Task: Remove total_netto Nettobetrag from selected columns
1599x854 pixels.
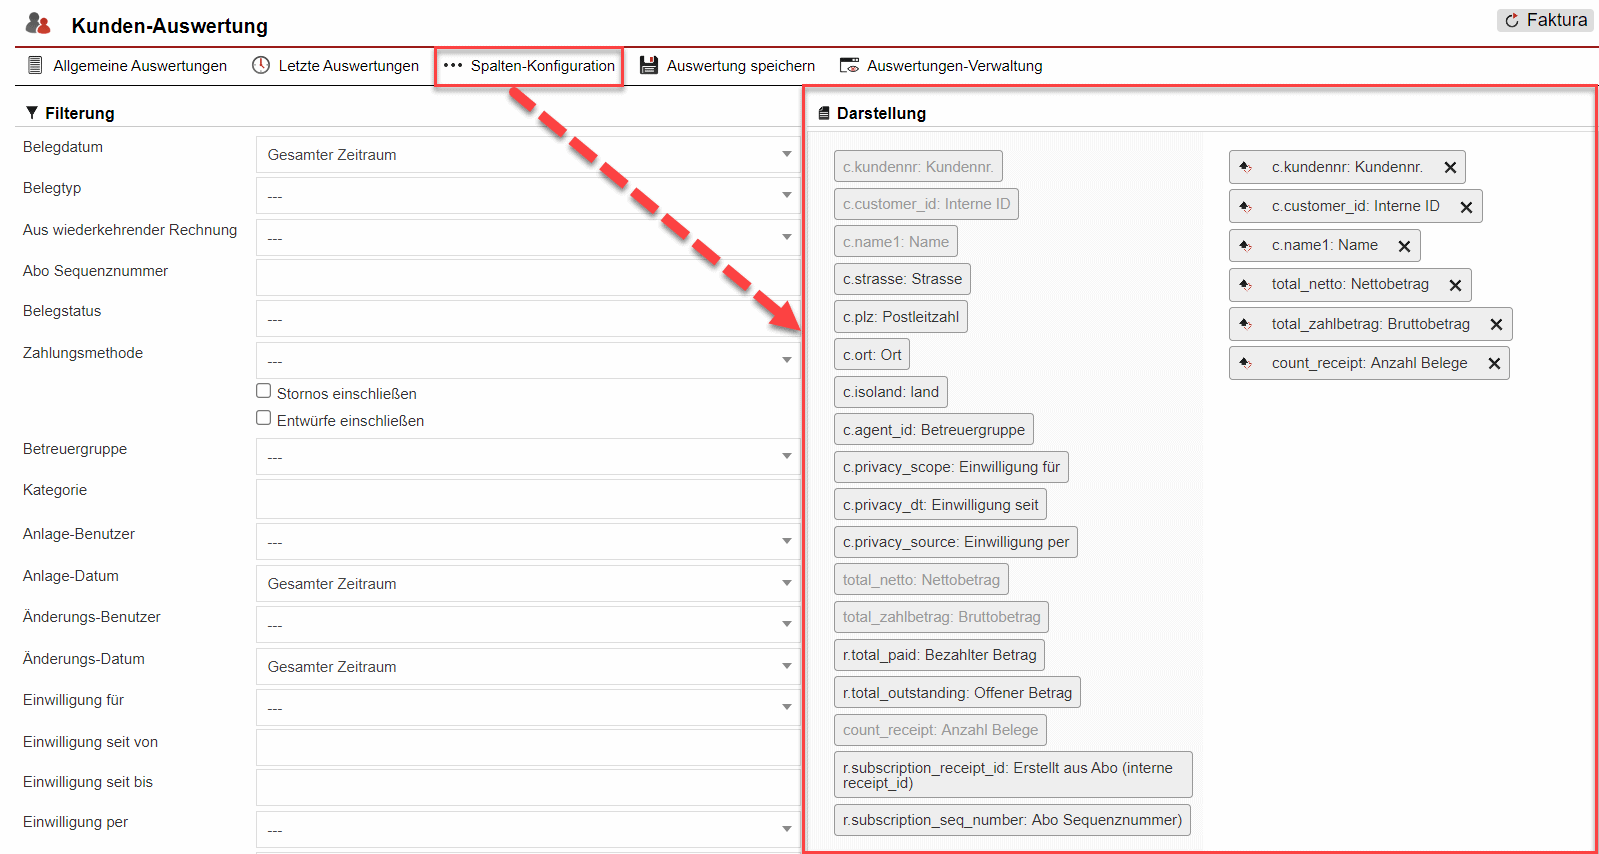Action: (x=1455, y=286)
